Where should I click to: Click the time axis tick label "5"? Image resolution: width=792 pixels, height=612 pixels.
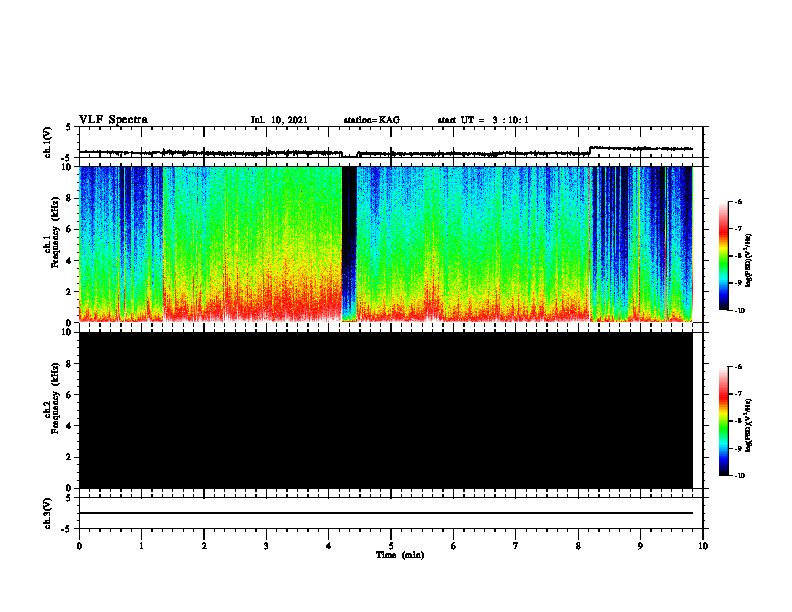click(x=391, y=546)
